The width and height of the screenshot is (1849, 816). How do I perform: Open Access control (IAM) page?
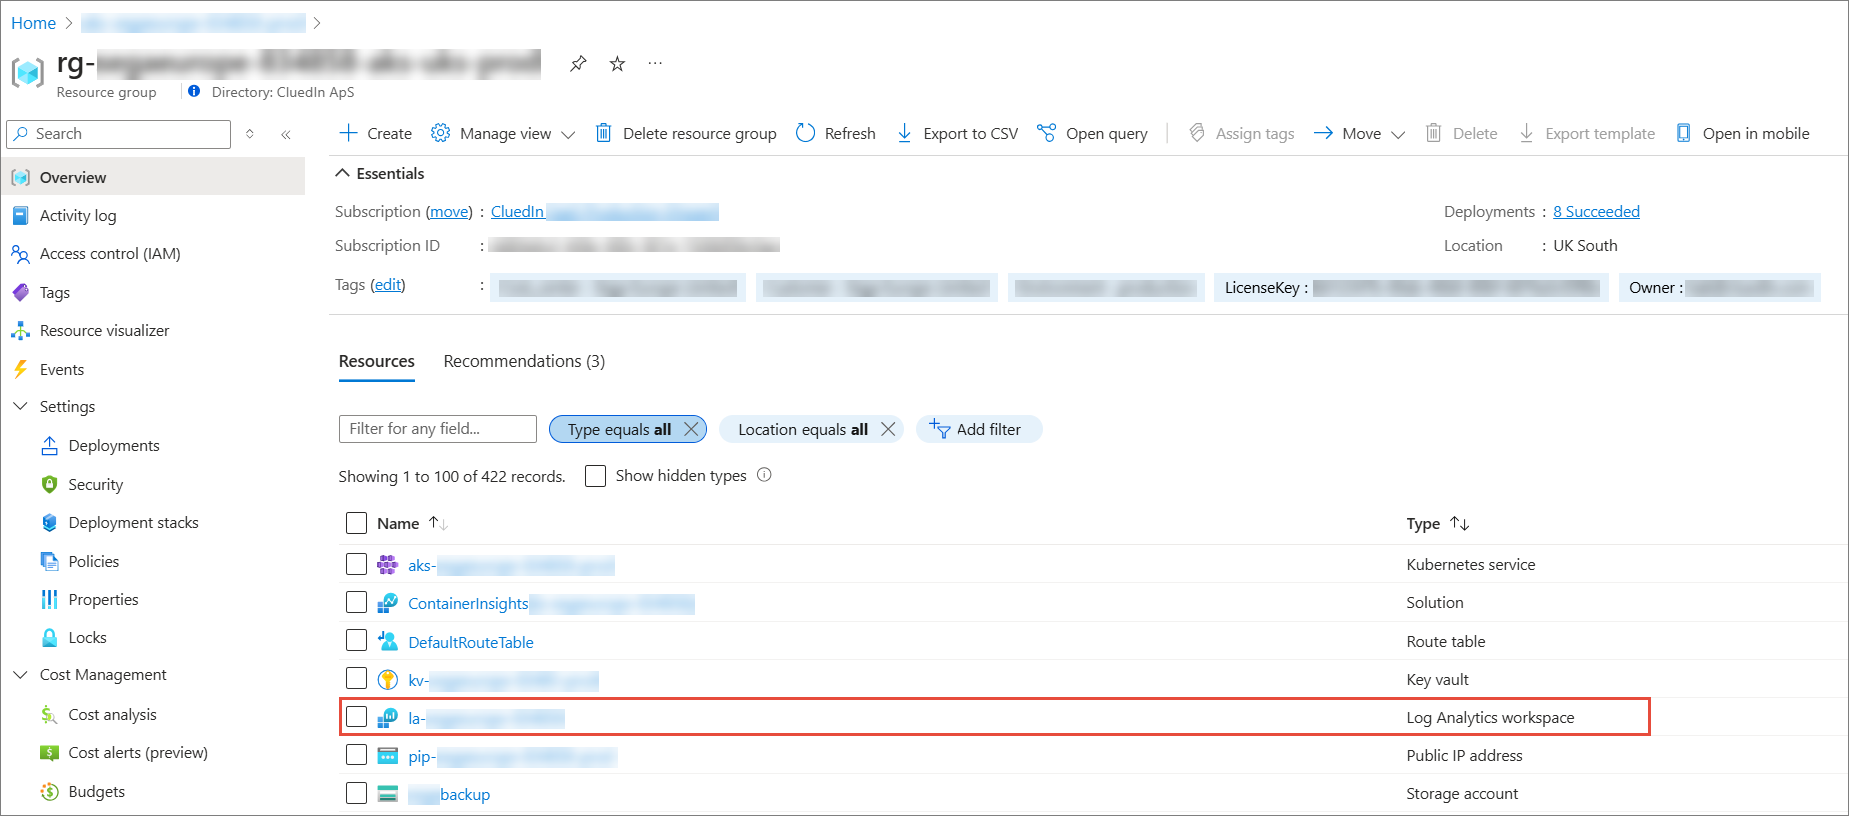tap(110, 253)
